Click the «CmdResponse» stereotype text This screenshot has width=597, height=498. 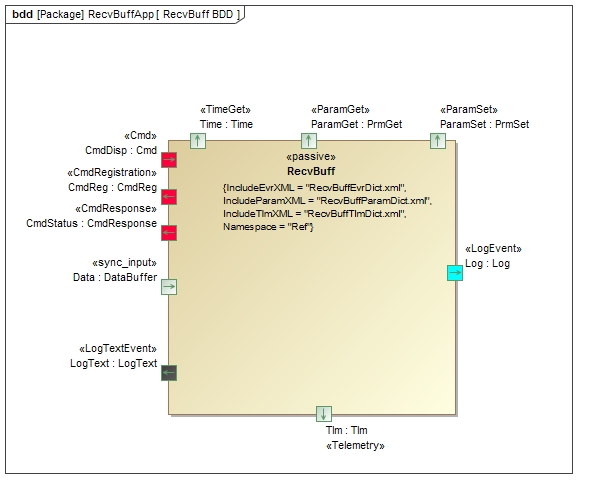[x=116, y=208]
